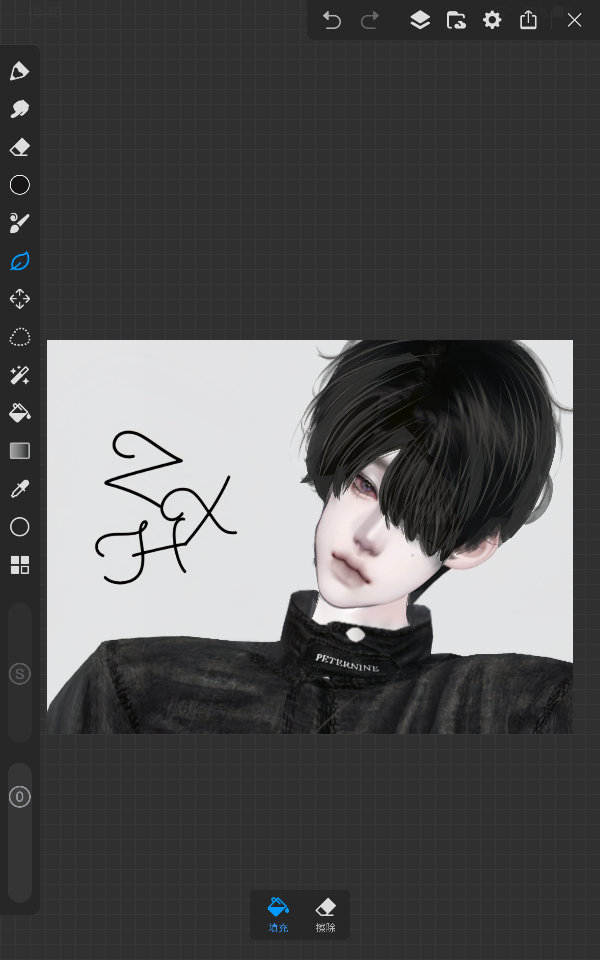
Task: Pick the Eraser tool in sidebar
Action: (x=20, y=147)
